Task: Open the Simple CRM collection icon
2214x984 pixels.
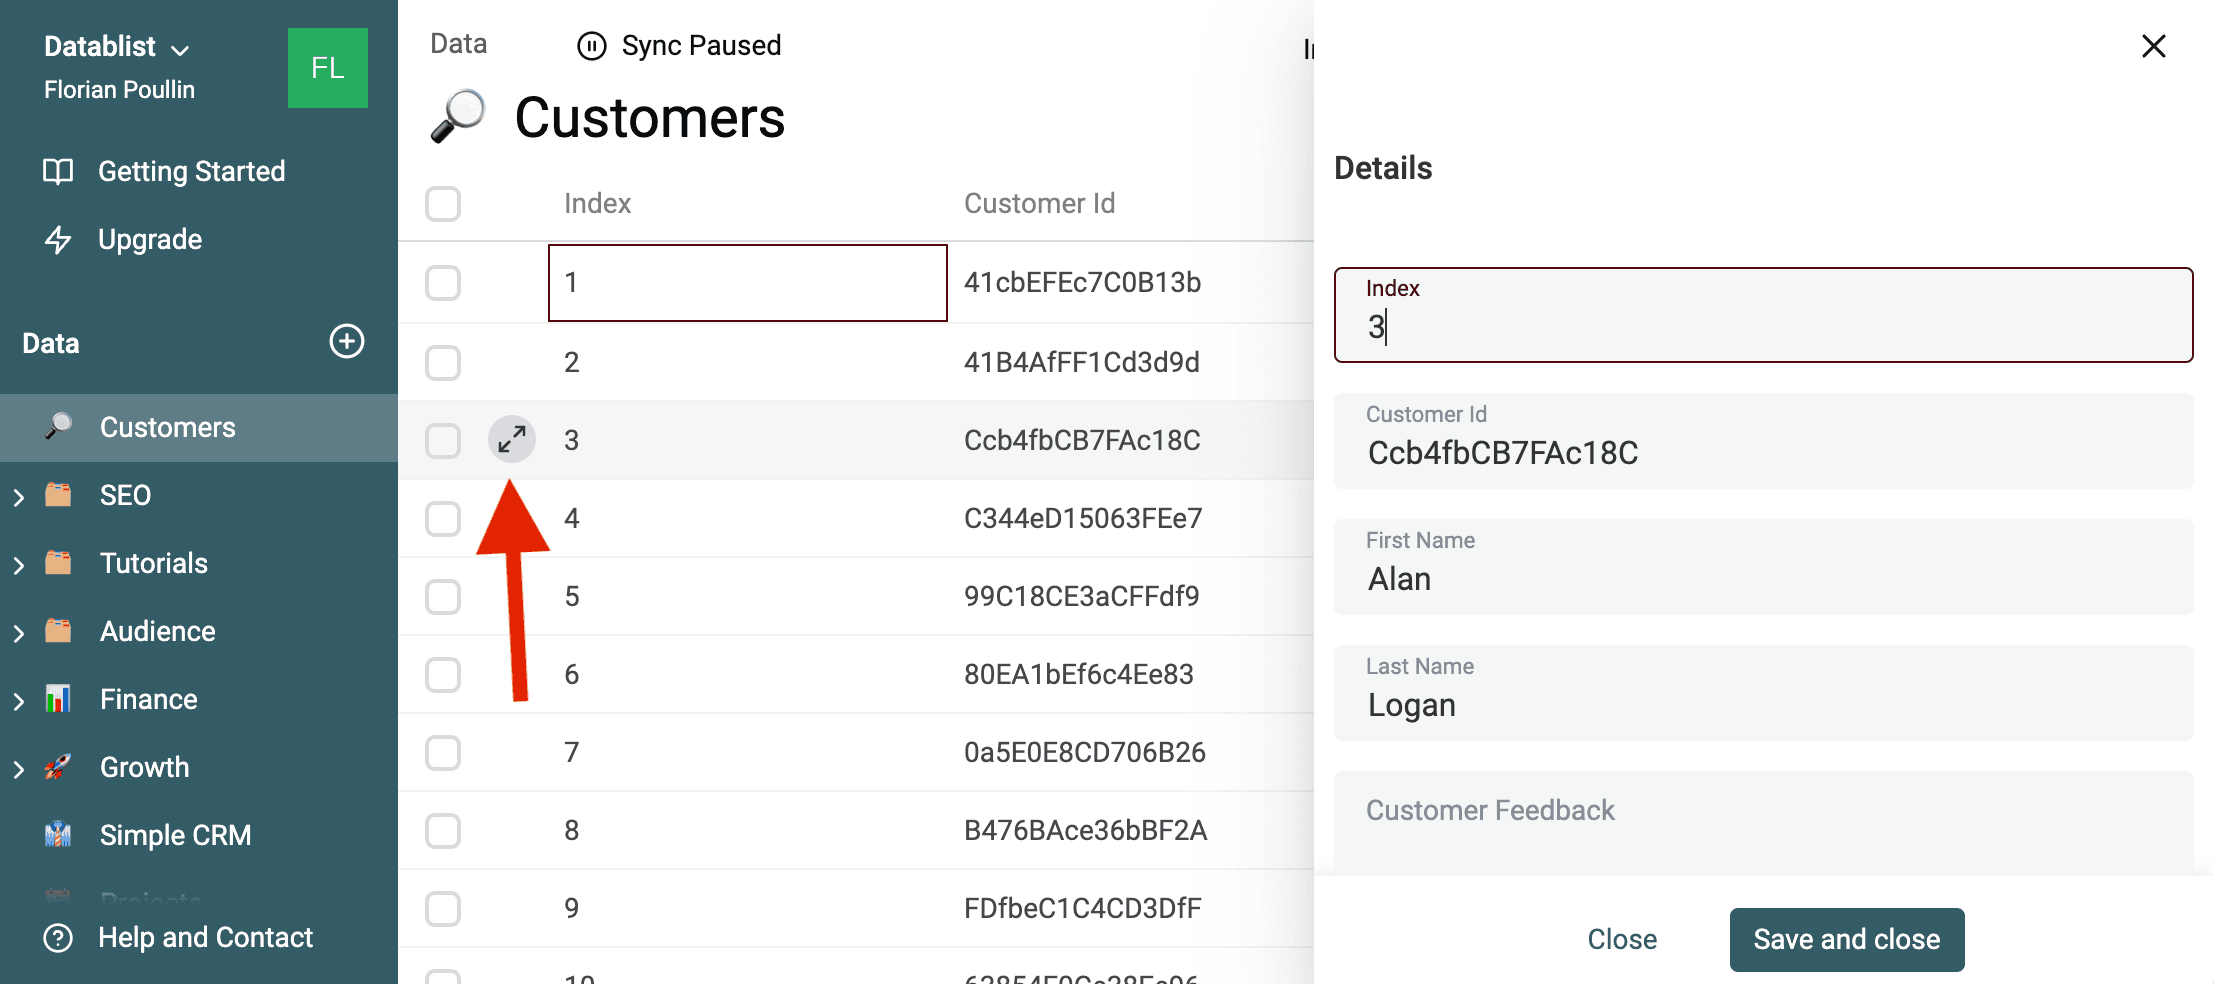Action: click(58, 834)
